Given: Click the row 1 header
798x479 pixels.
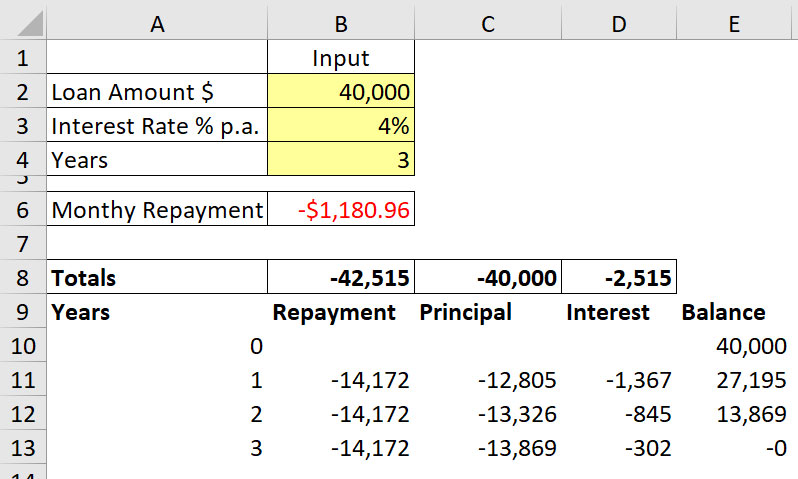Looking at the screenshot, I should [22, 58].
